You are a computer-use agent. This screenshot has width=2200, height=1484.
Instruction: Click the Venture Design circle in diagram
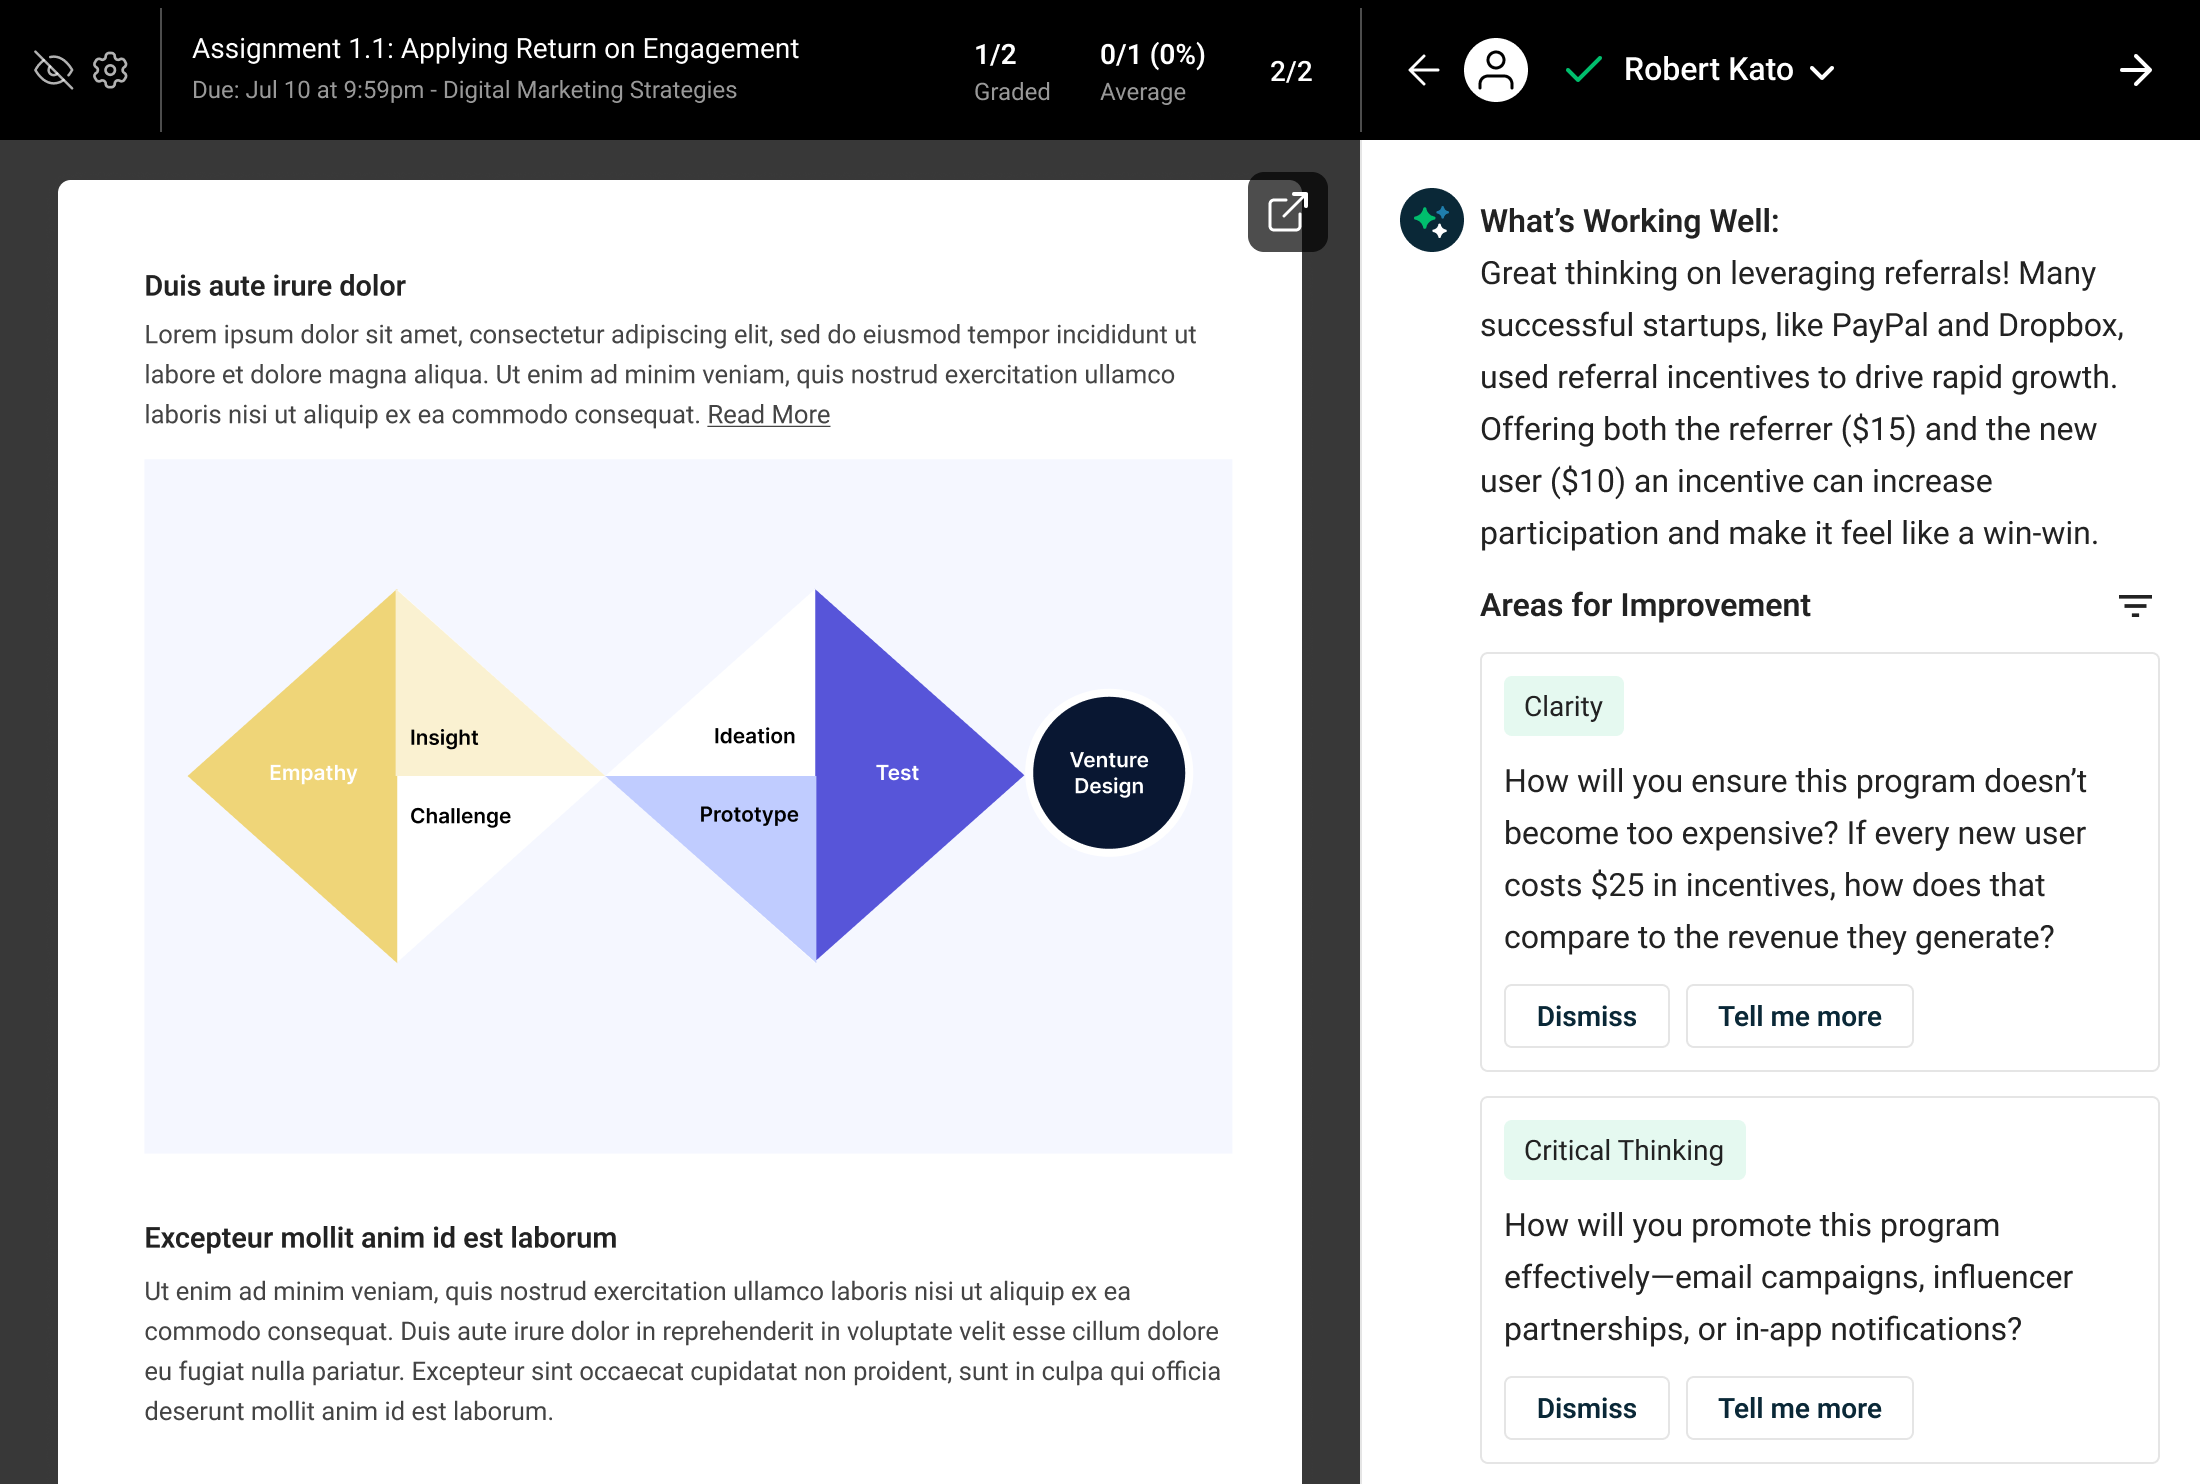(x=1108, y=773)
